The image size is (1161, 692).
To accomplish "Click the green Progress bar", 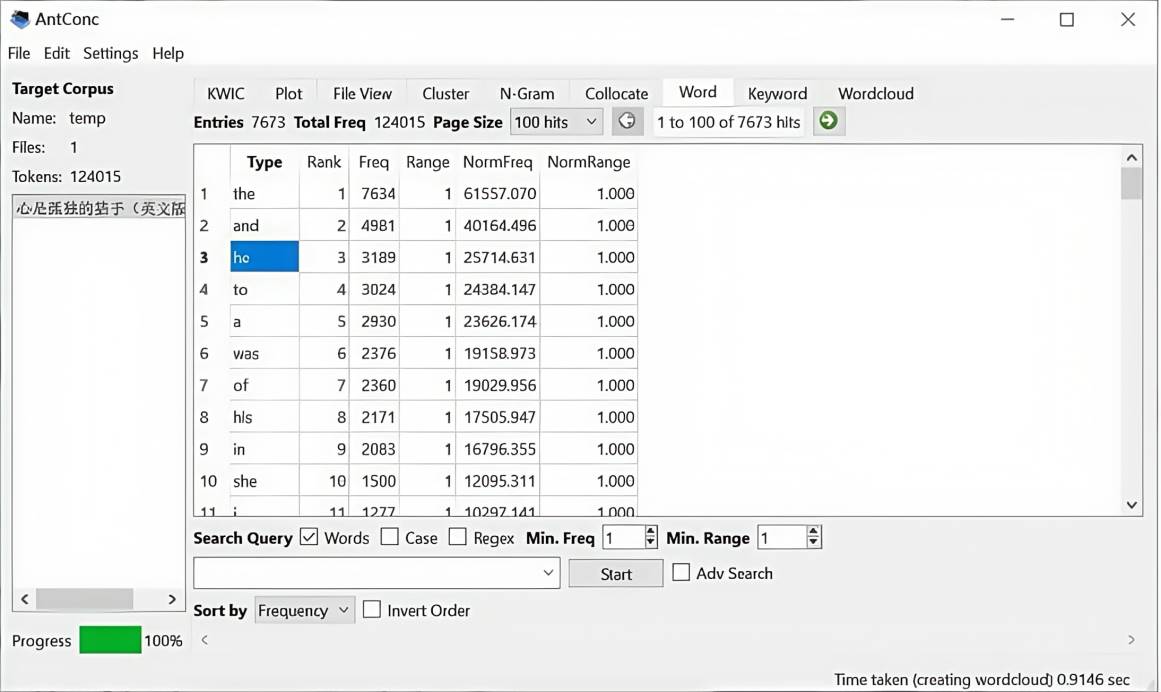I will coord(110,640).
